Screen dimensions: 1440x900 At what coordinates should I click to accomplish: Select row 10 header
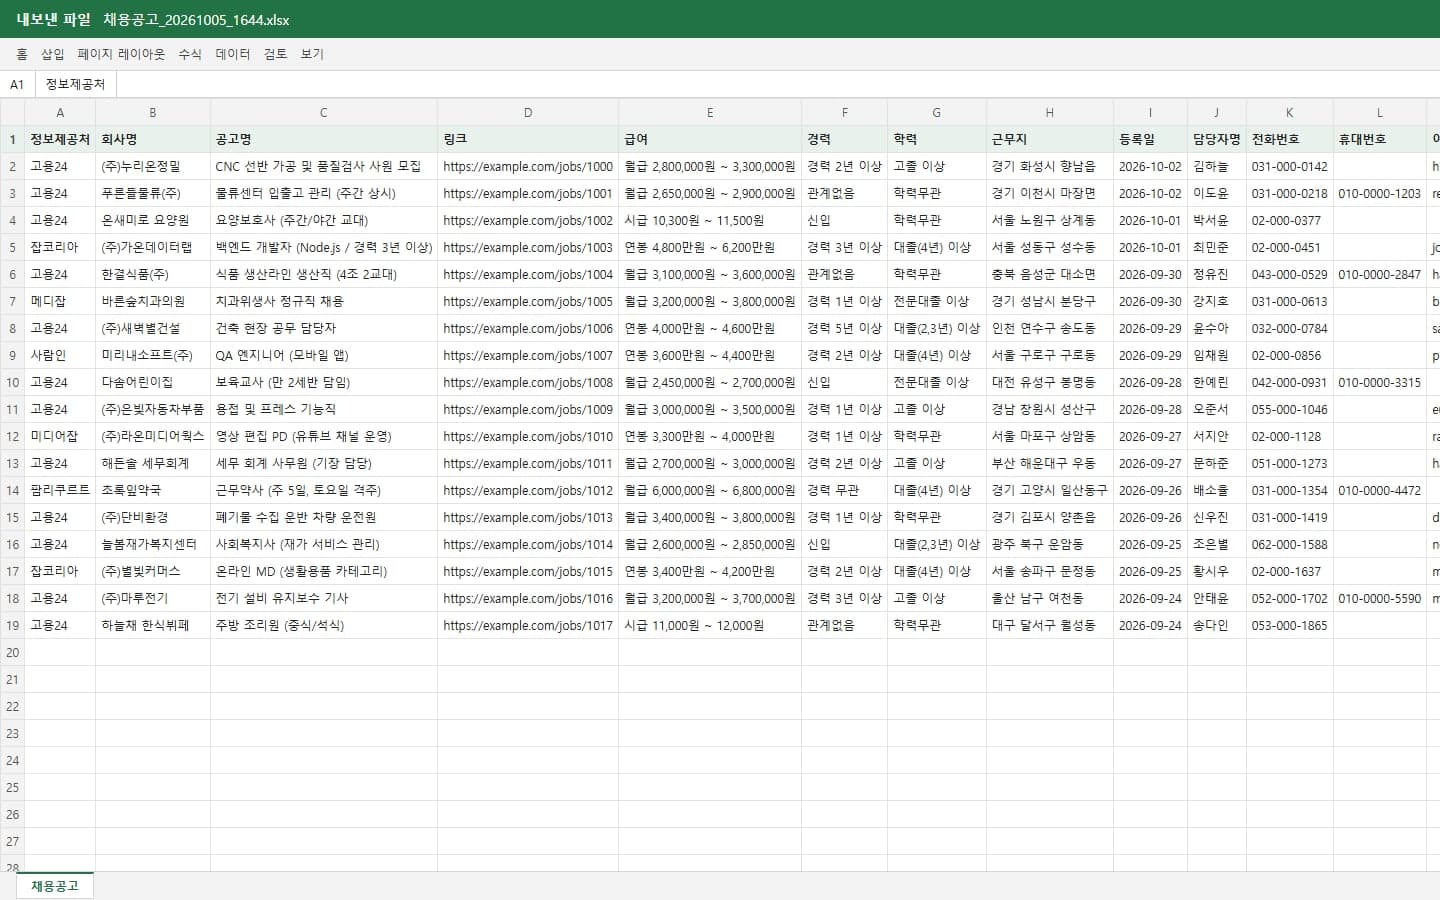[x=12, y=382]
